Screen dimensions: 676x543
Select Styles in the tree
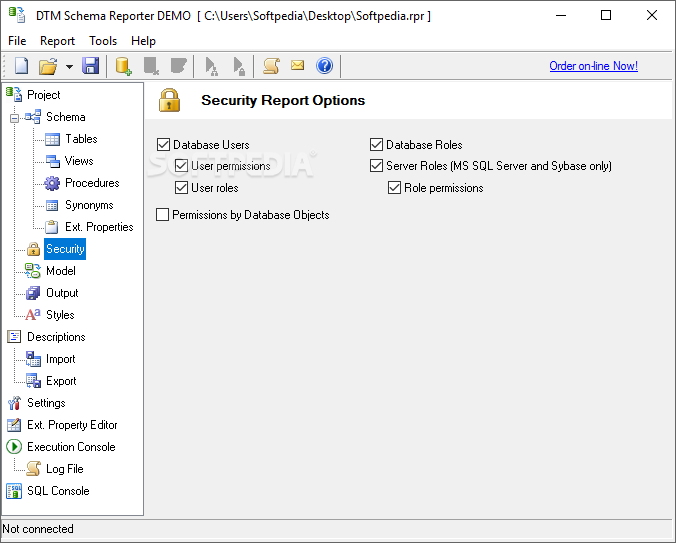pos(60,315)
